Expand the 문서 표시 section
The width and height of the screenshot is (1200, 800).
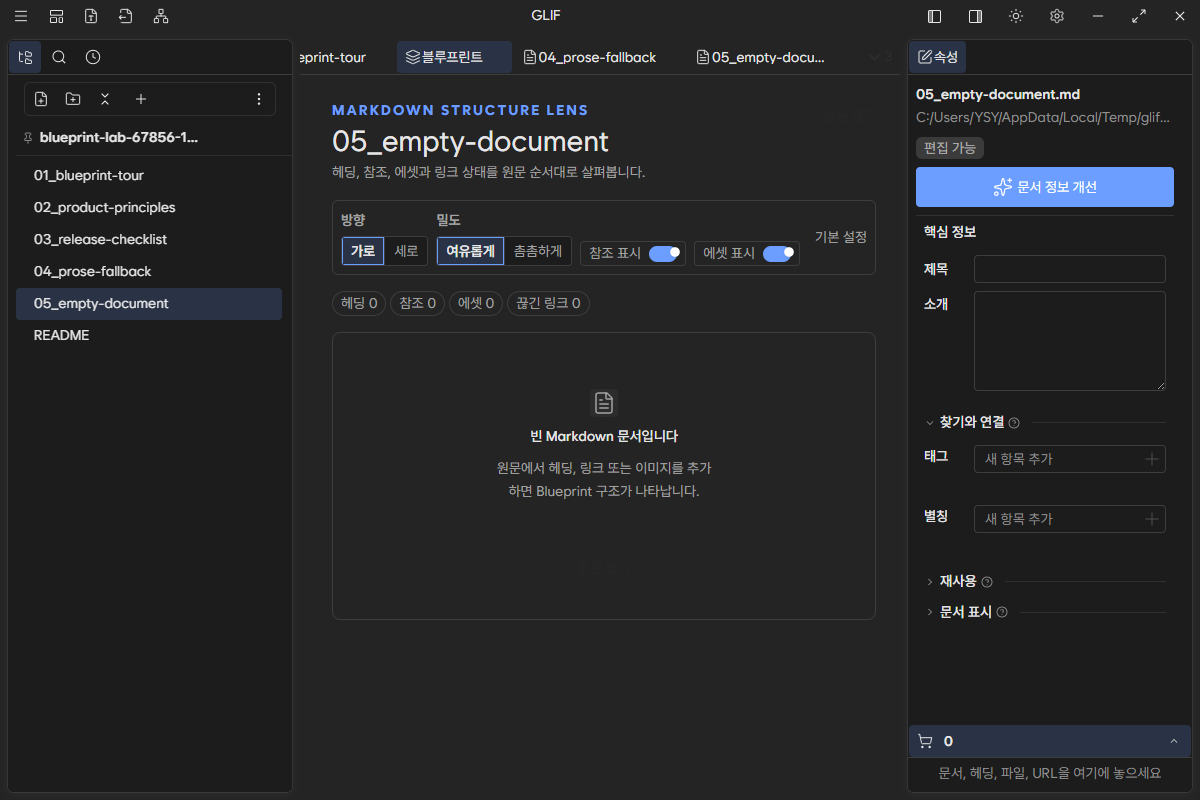click(x=930, y=612)
